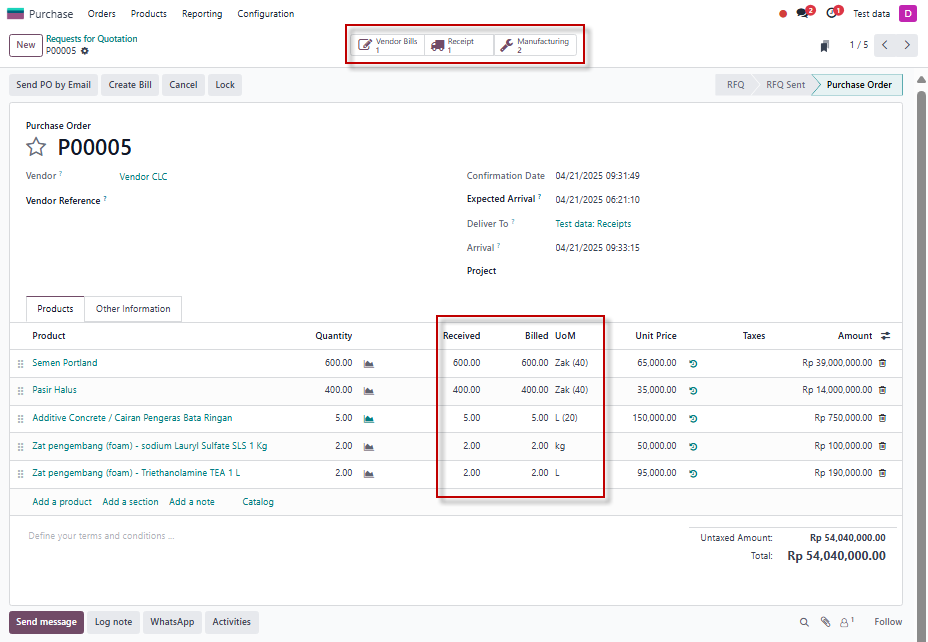Open forecast chart for Triethanolamine TEA row
The width and height of the screenshot is (928, 642).
click(x=369, y=473)
